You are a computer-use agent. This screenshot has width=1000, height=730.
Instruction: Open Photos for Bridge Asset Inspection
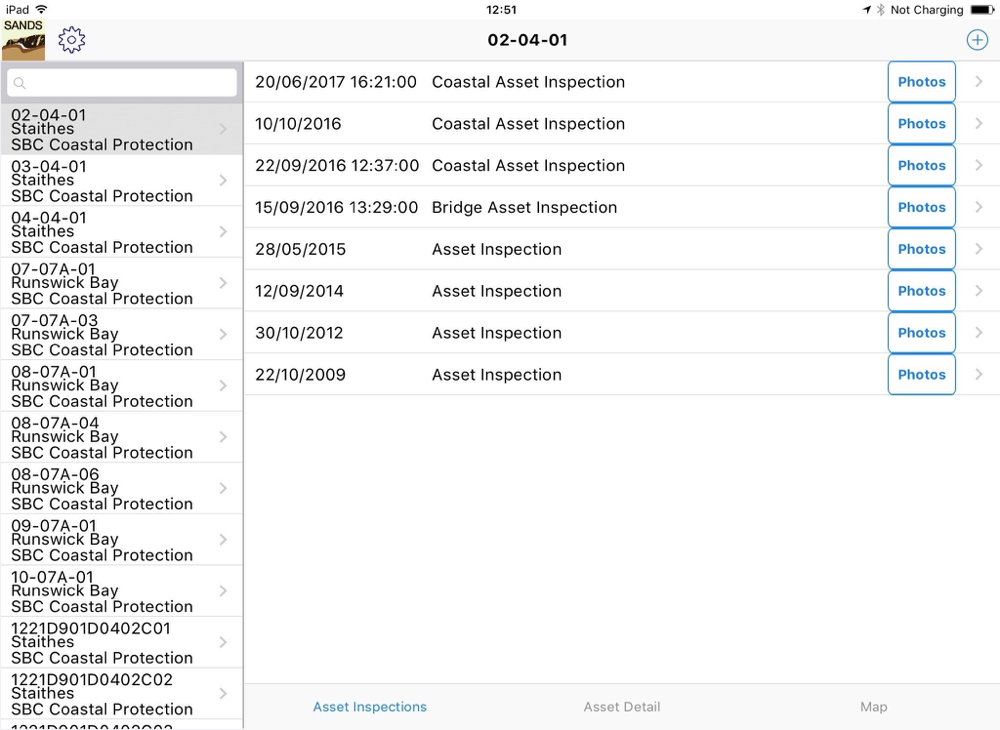(x=922, y=207)
